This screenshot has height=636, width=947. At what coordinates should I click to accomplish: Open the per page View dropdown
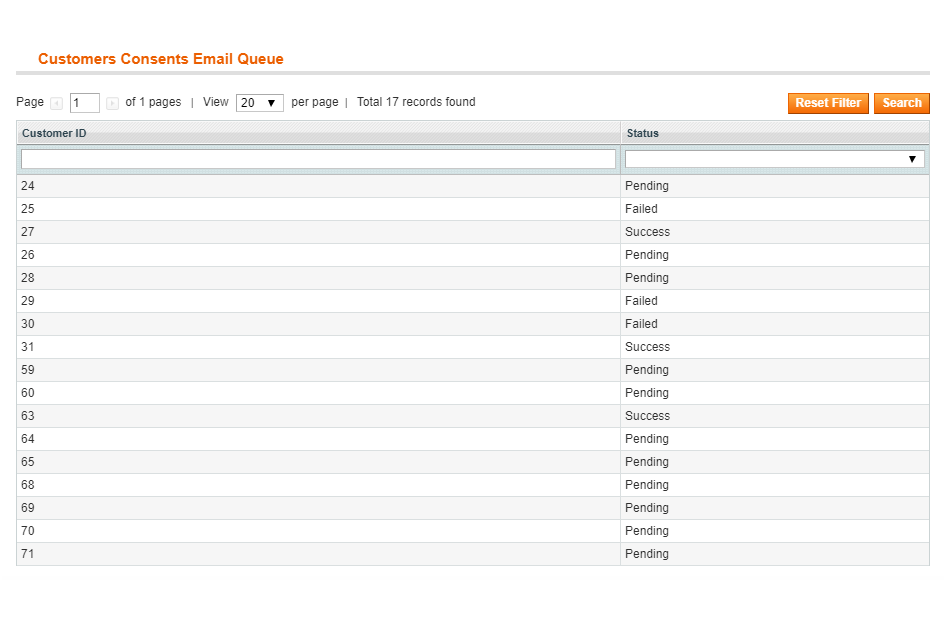(x=259, y=103)
